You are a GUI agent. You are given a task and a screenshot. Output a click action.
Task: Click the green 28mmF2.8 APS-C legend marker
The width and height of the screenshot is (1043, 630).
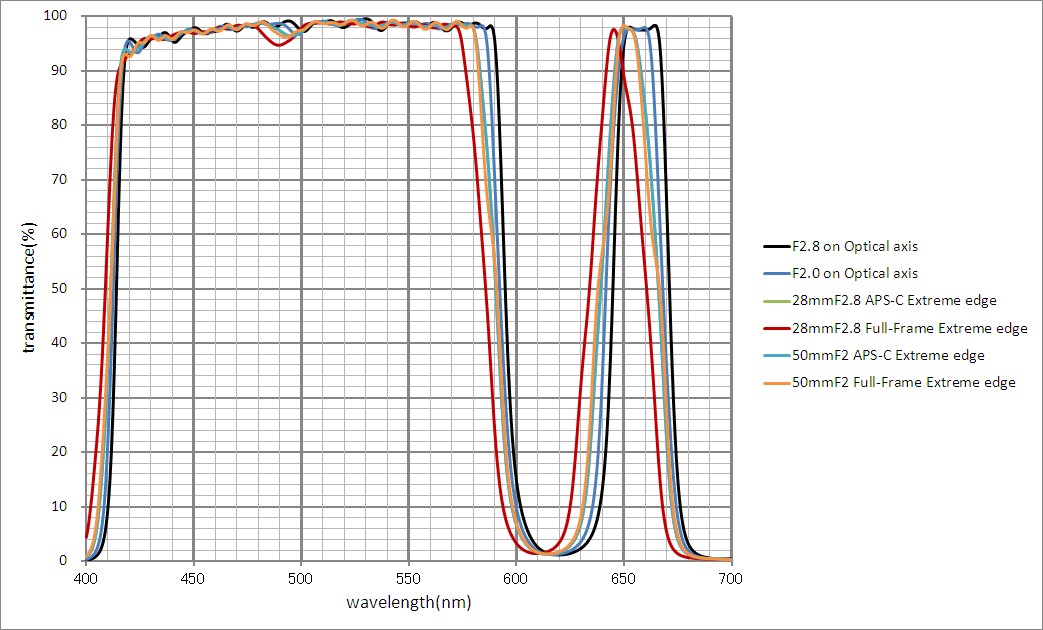776,300
